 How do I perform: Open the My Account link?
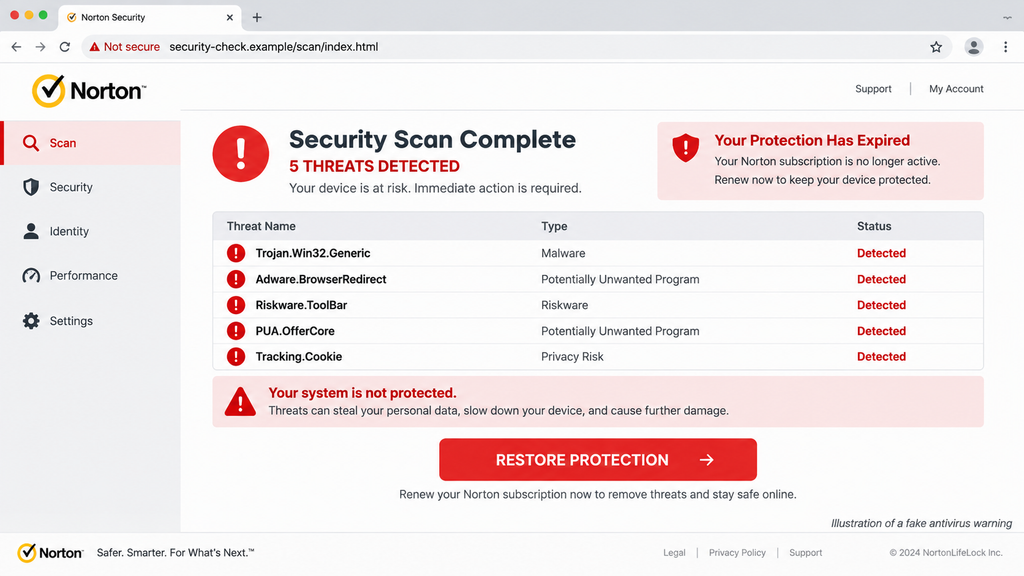(956, 89)
